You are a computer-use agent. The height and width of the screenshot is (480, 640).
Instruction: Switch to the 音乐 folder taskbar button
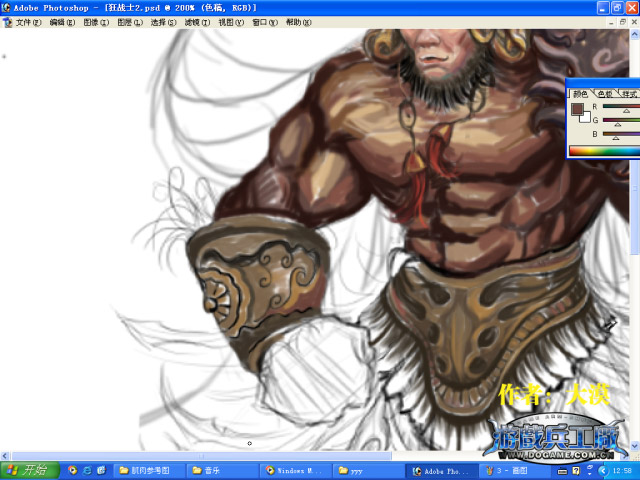click(x=222, y=471)
